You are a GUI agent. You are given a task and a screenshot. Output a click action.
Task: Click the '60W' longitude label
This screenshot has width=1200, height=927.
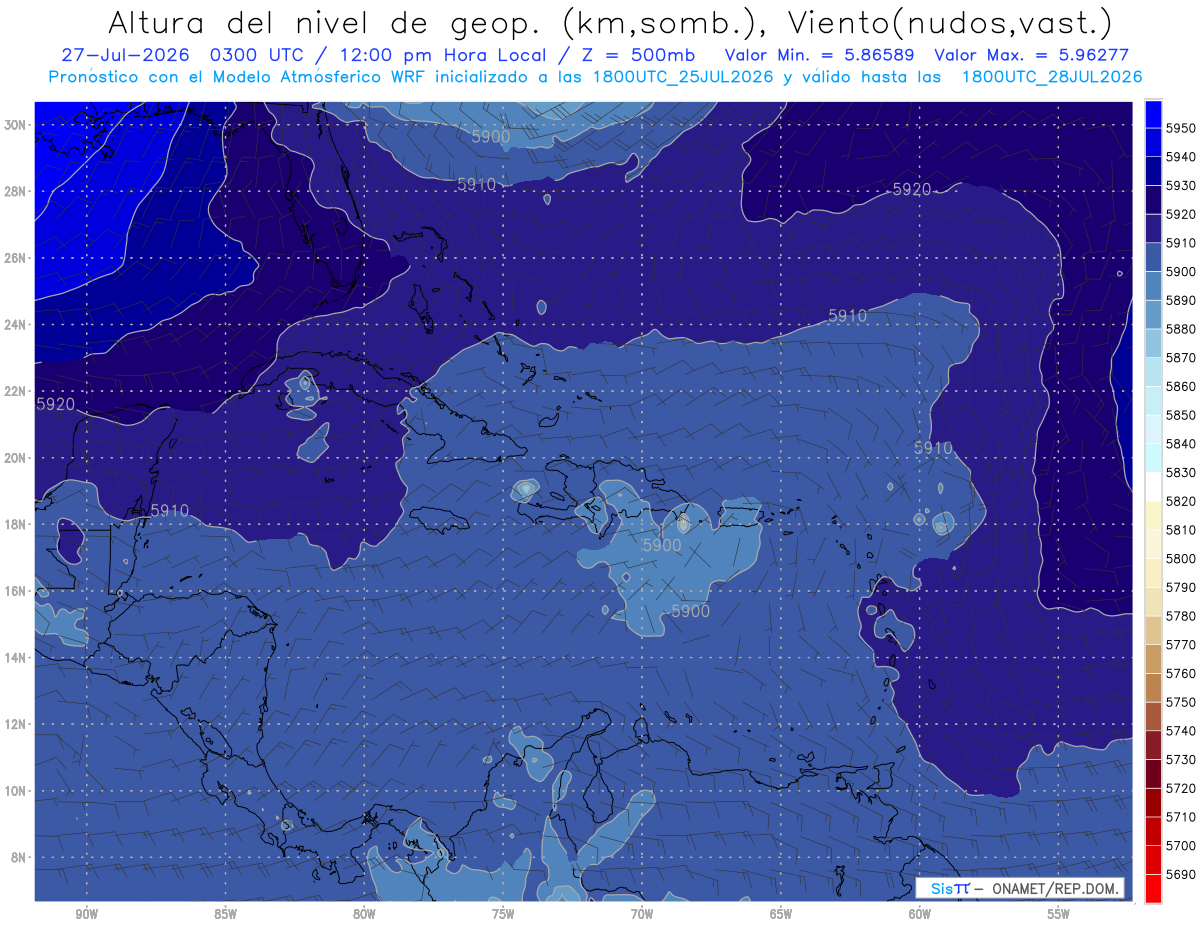(x=920, y=914)
